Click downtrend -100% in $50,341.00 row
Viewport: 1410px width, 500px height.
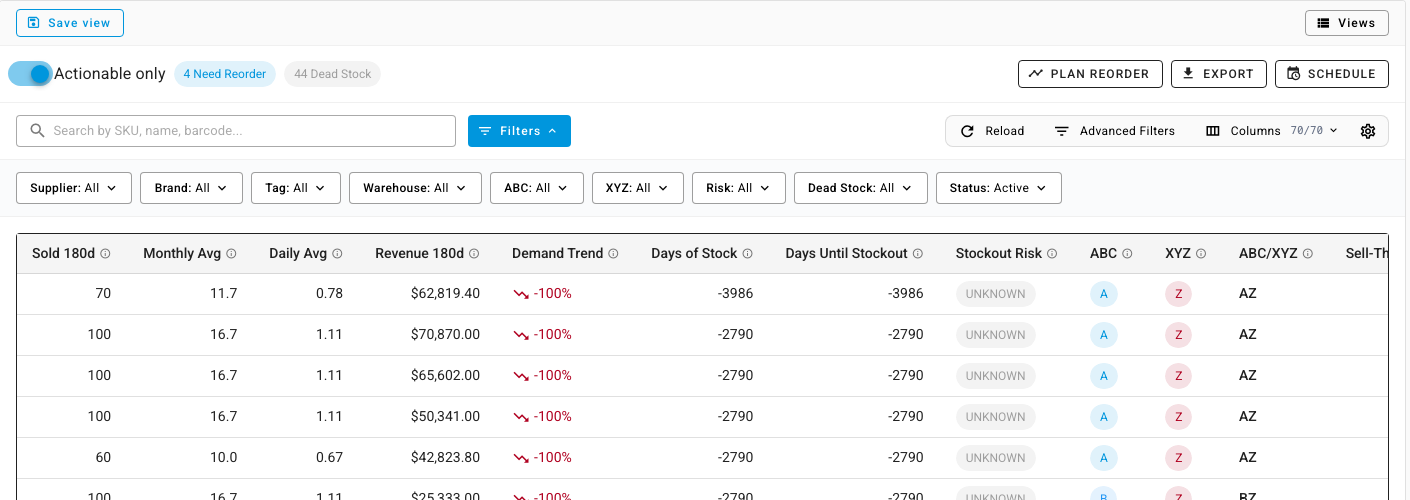click(x=542, y=417)
